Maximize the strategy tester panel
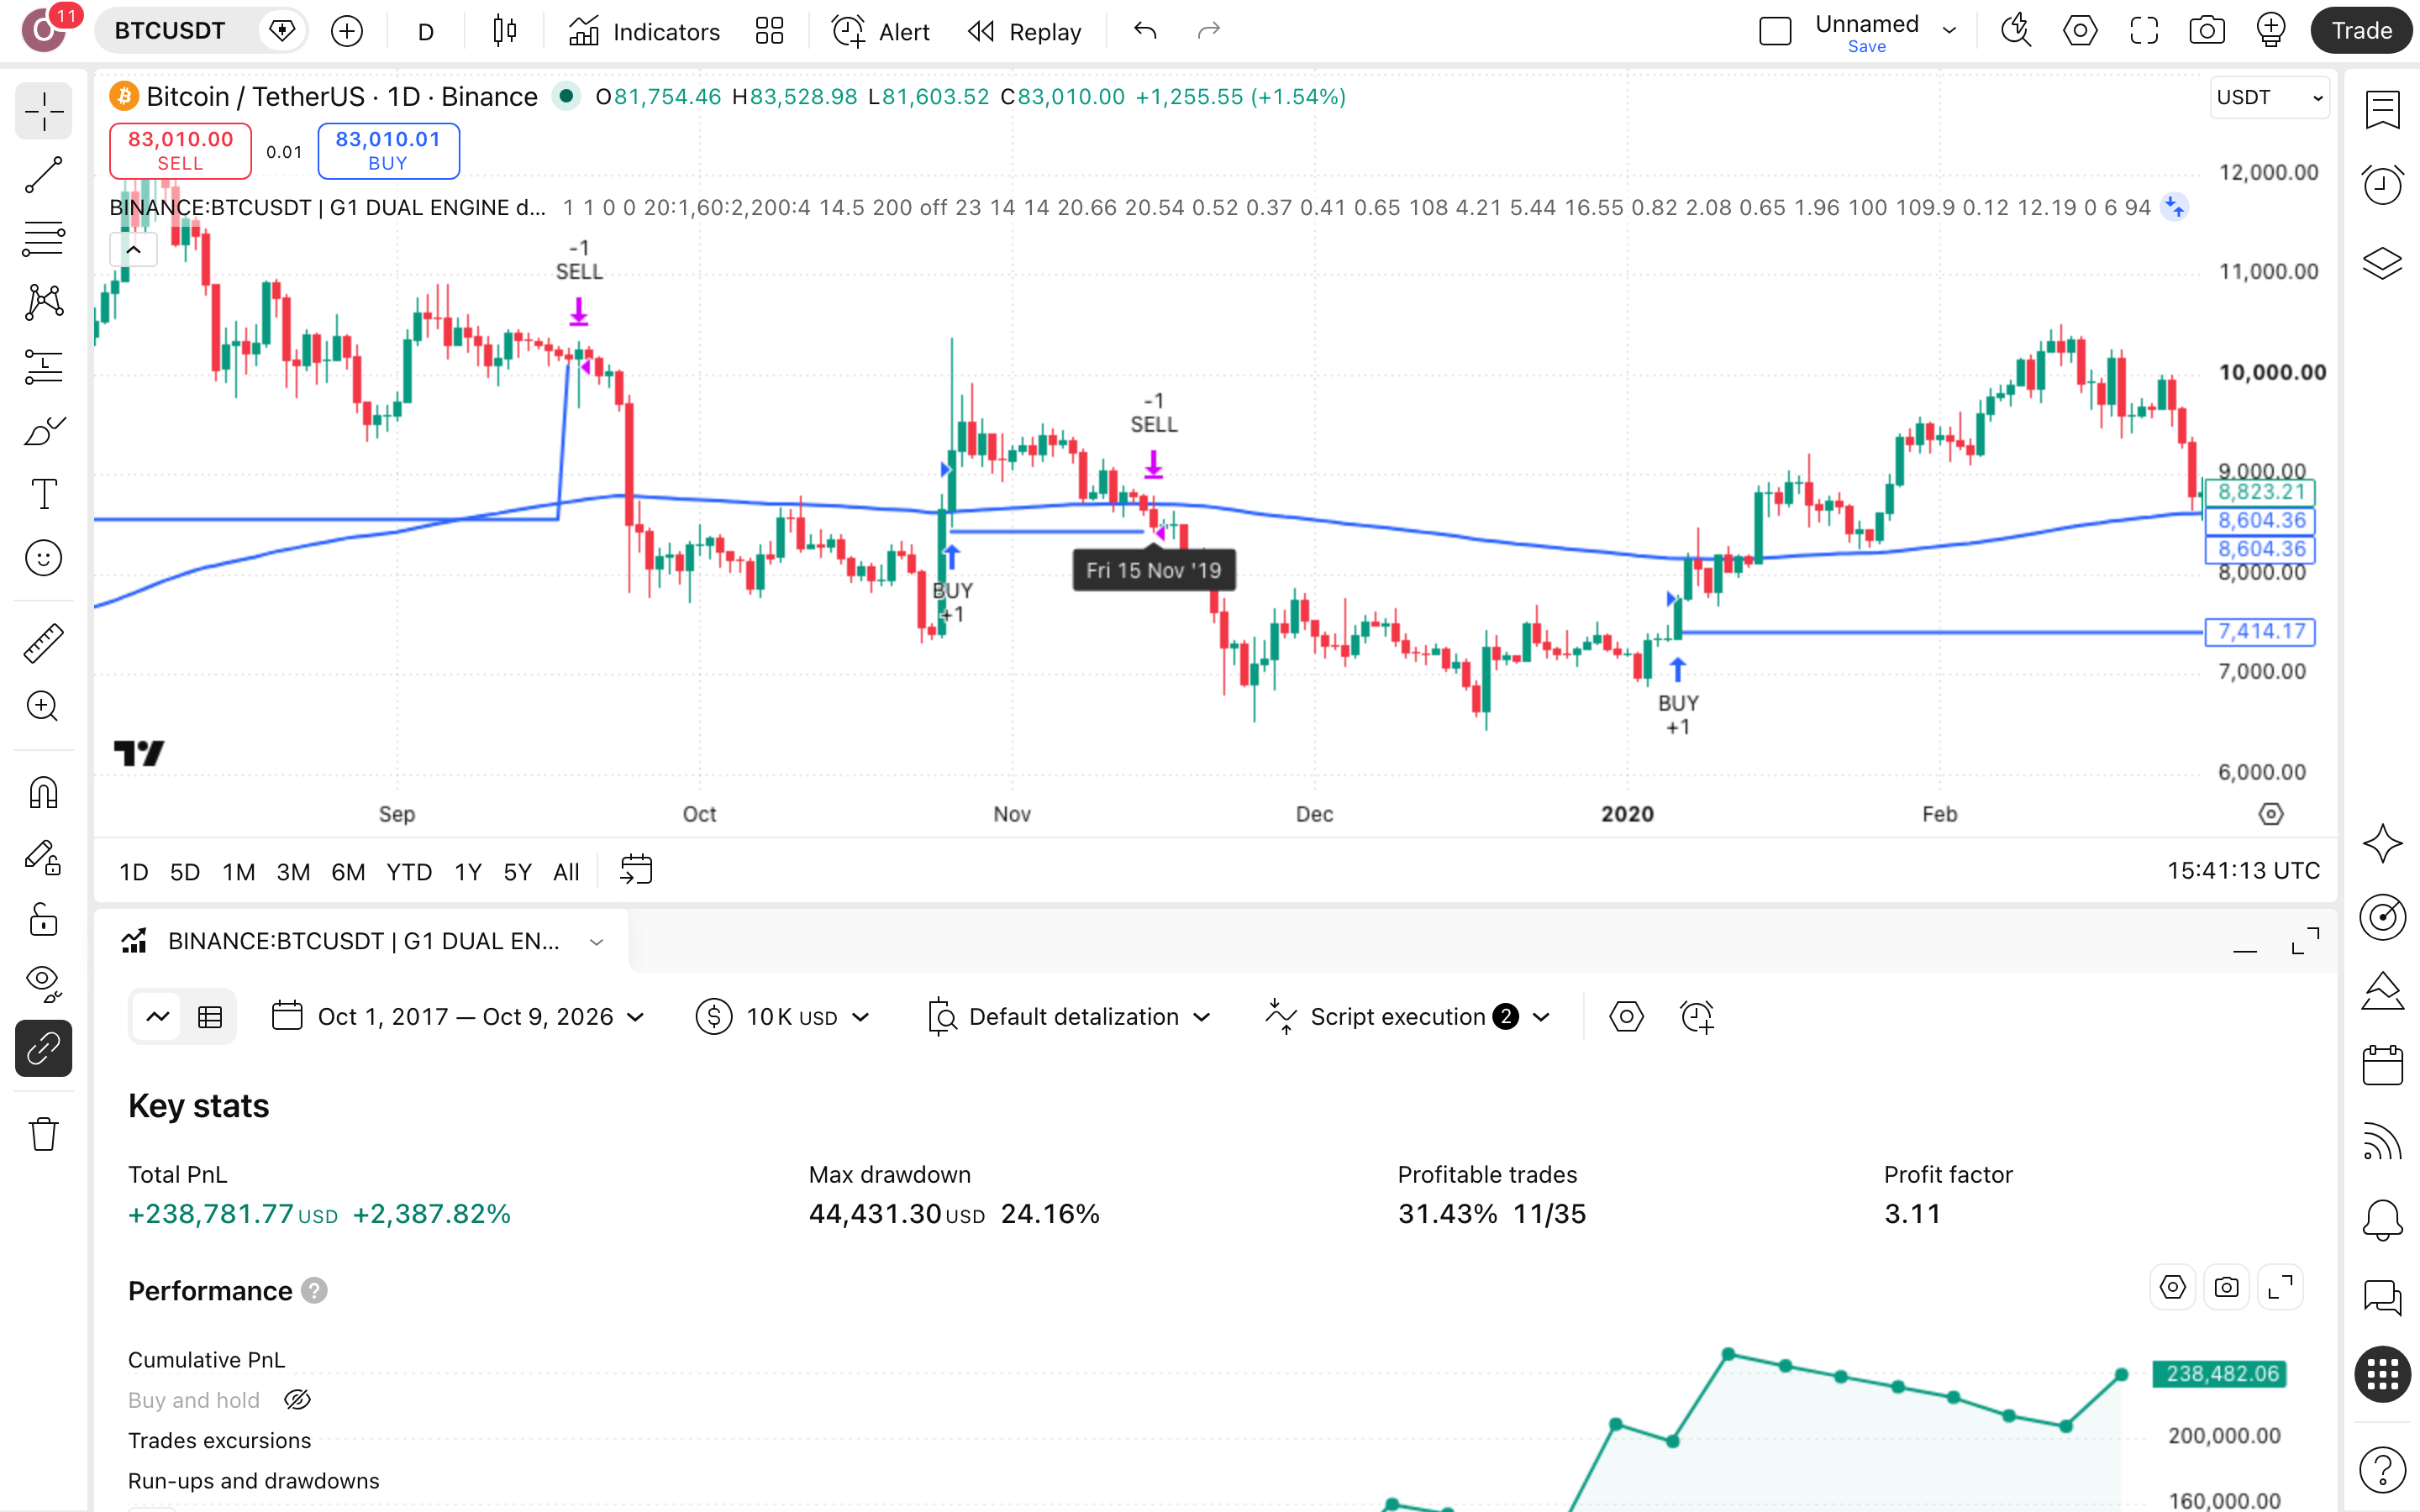 click(2305, 941)
